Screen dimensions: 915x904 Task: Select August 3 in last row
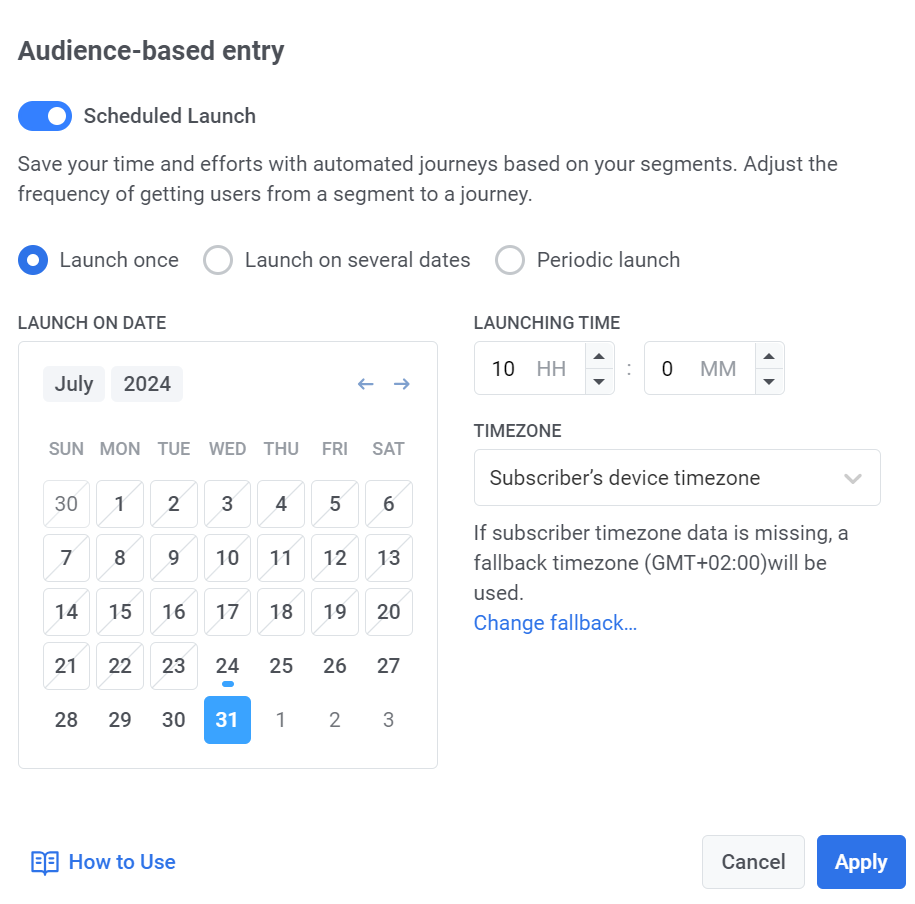click(389, 720)
